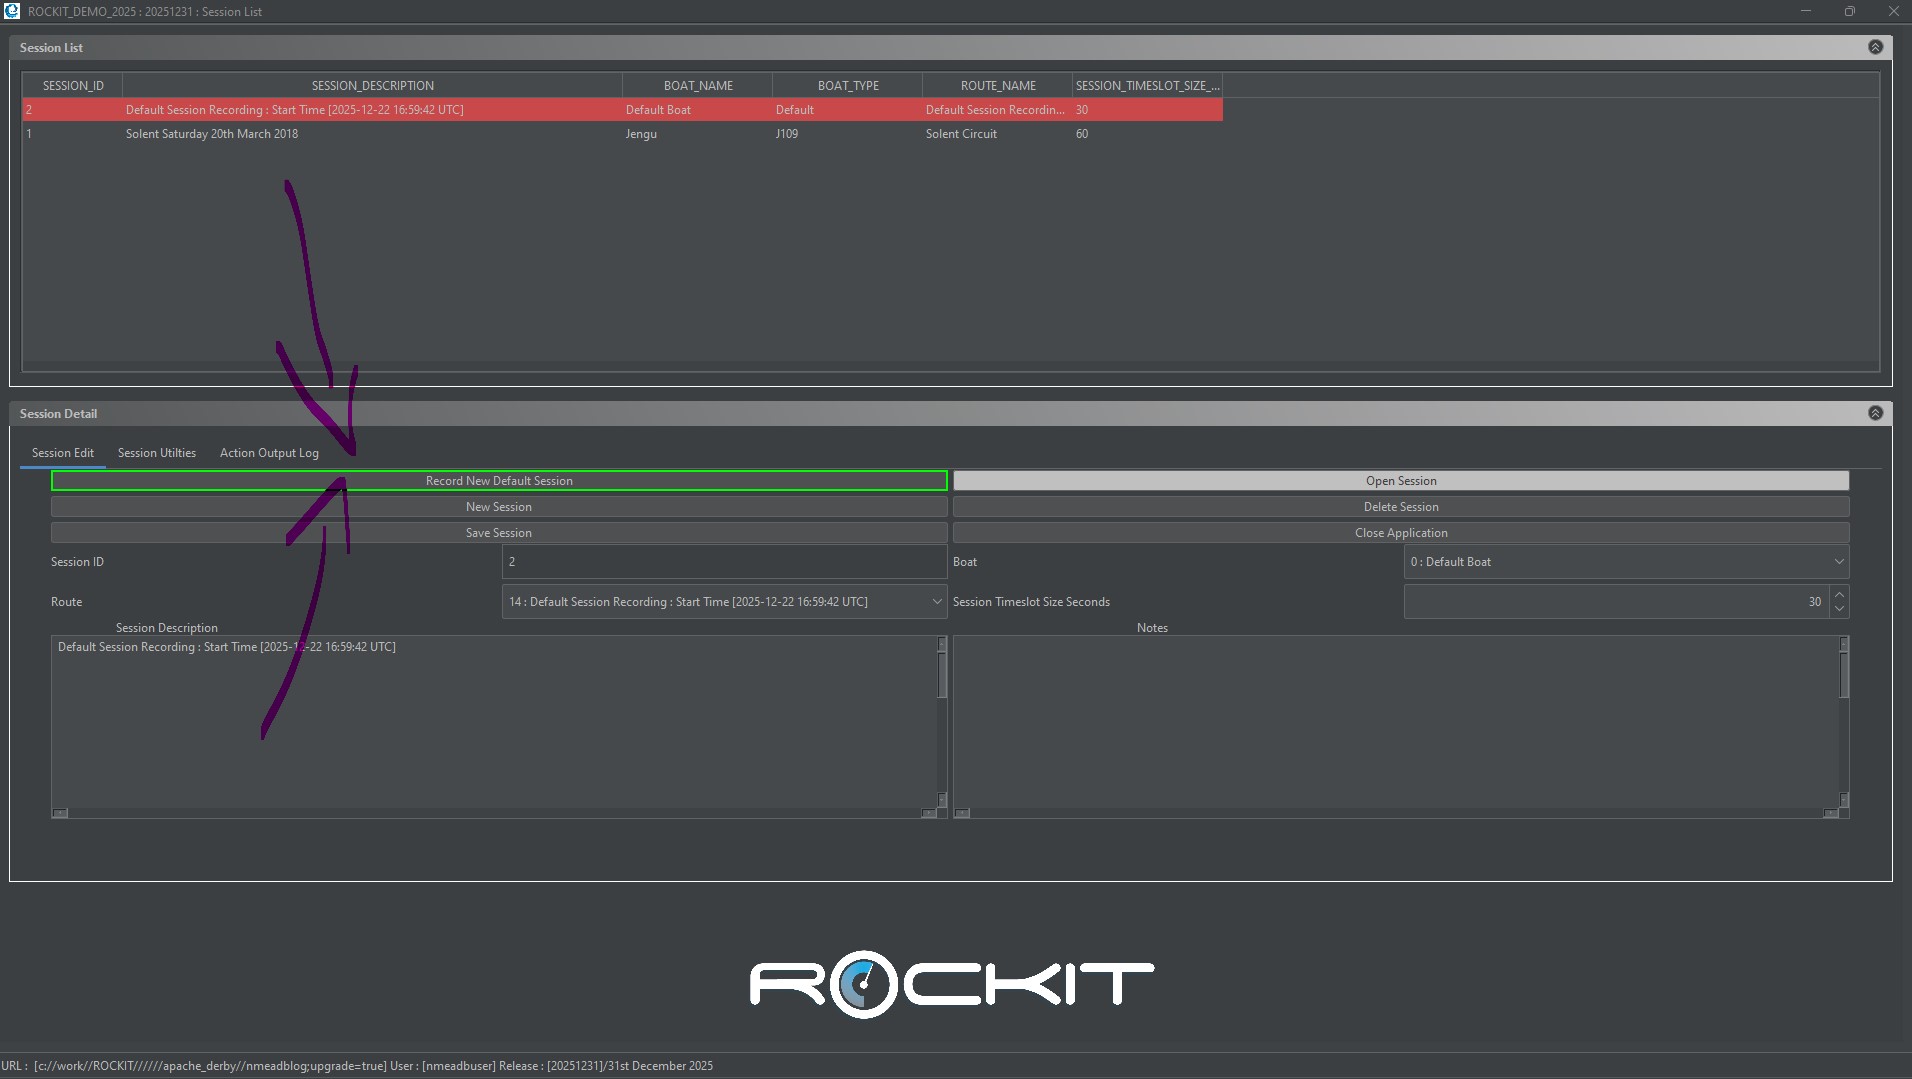Click the Open Session button

pyautogui.click(x=1400, y=481)
